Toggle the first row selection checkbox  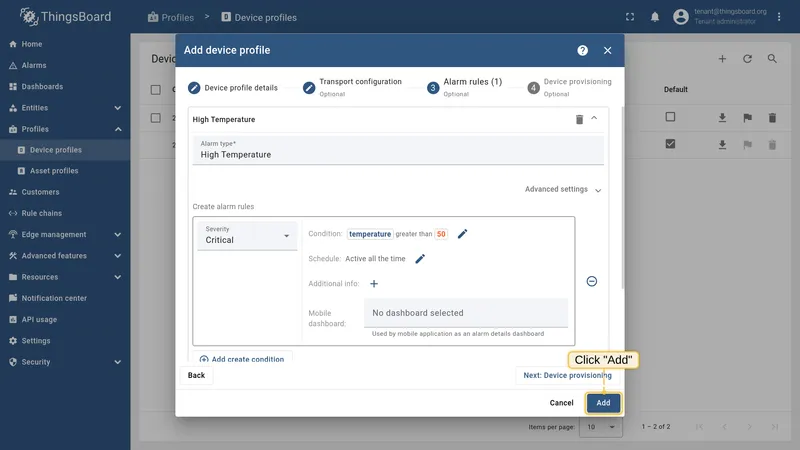[156, 118]
